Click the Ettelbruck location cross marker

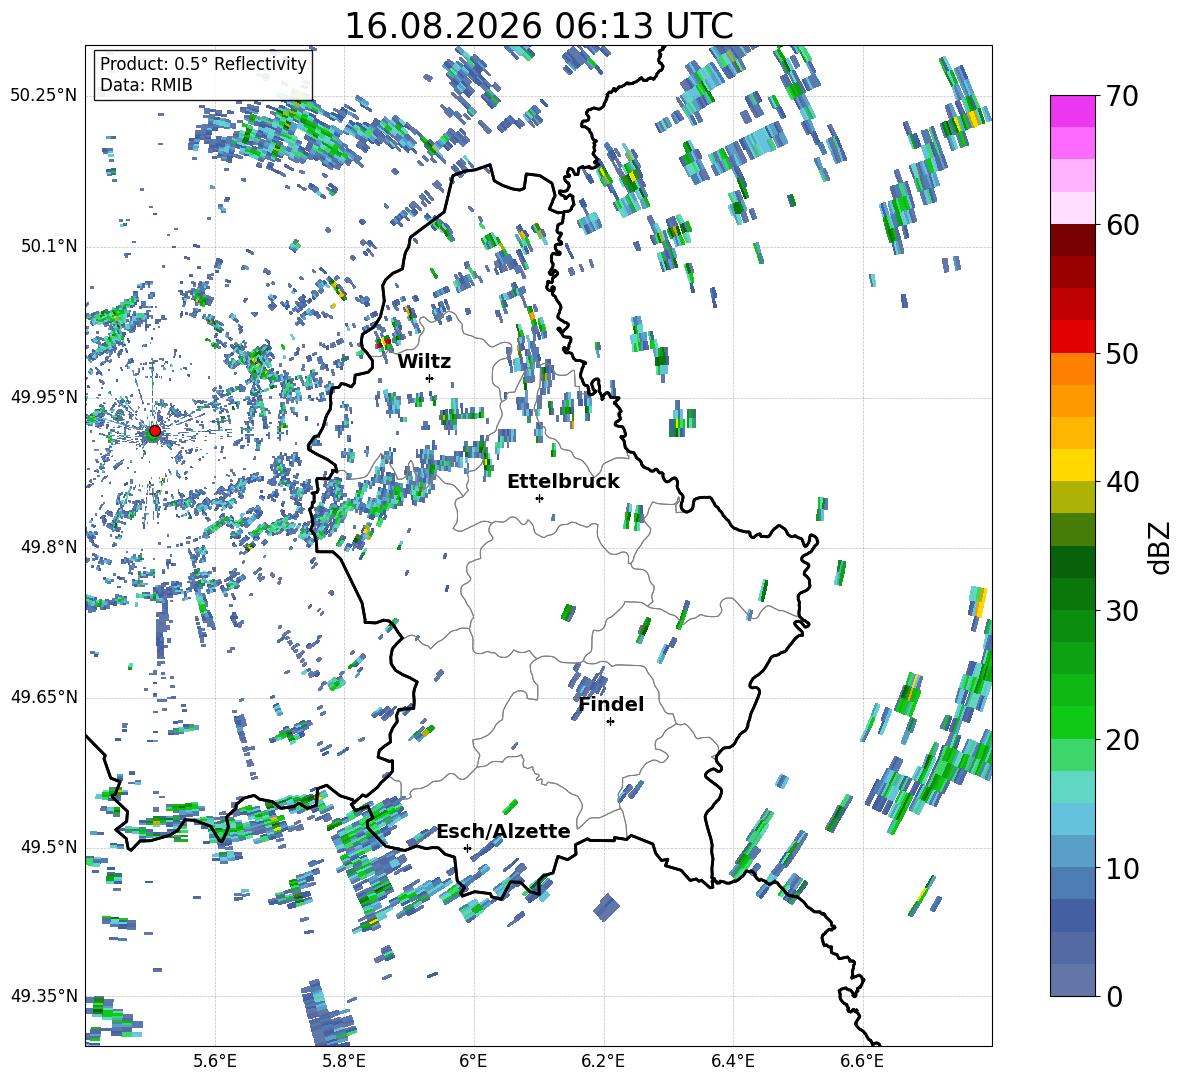[x=539, y=498]
